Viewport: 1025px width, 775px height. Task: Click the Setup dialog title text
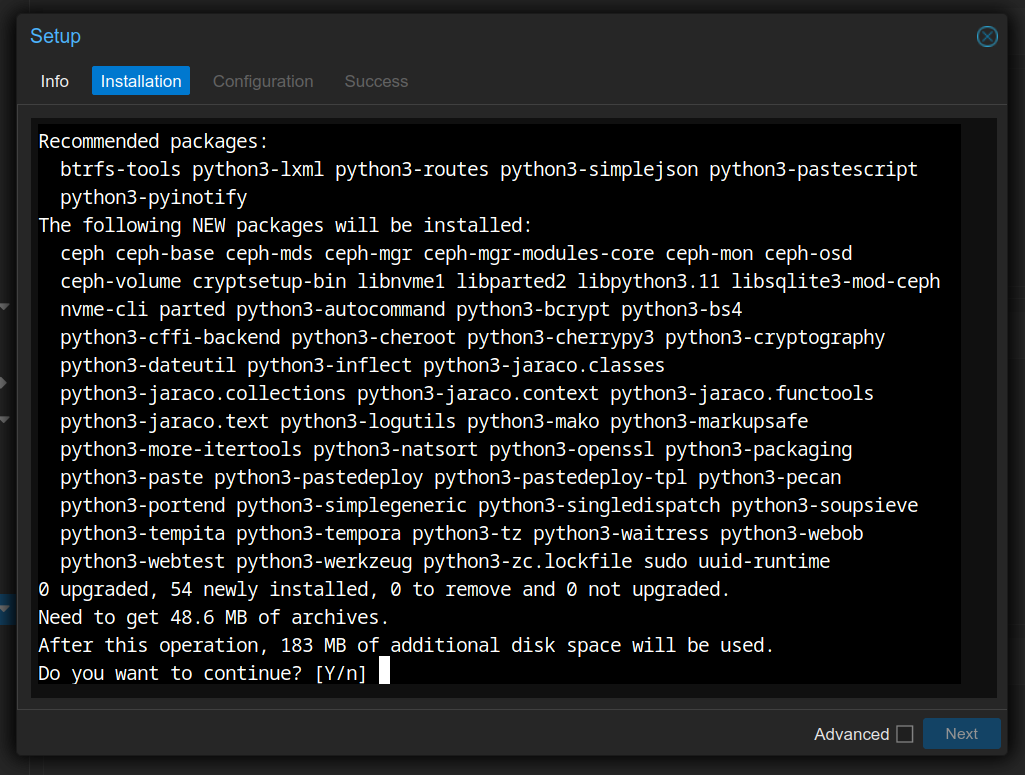point(55,36)
